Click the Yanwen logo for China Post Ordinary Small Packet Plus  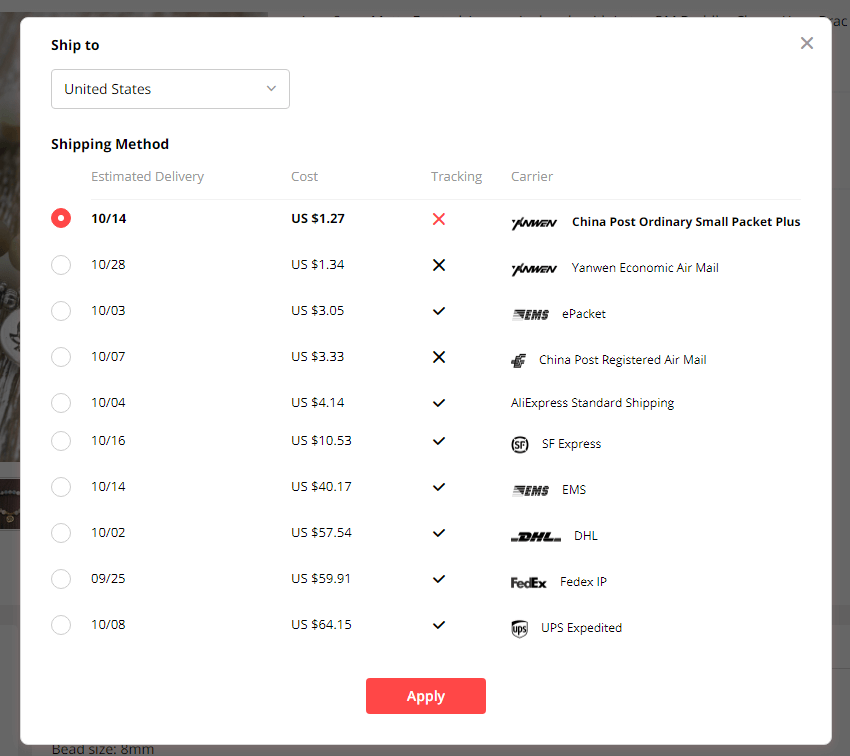pyautogui.click(x=534, y=223)
